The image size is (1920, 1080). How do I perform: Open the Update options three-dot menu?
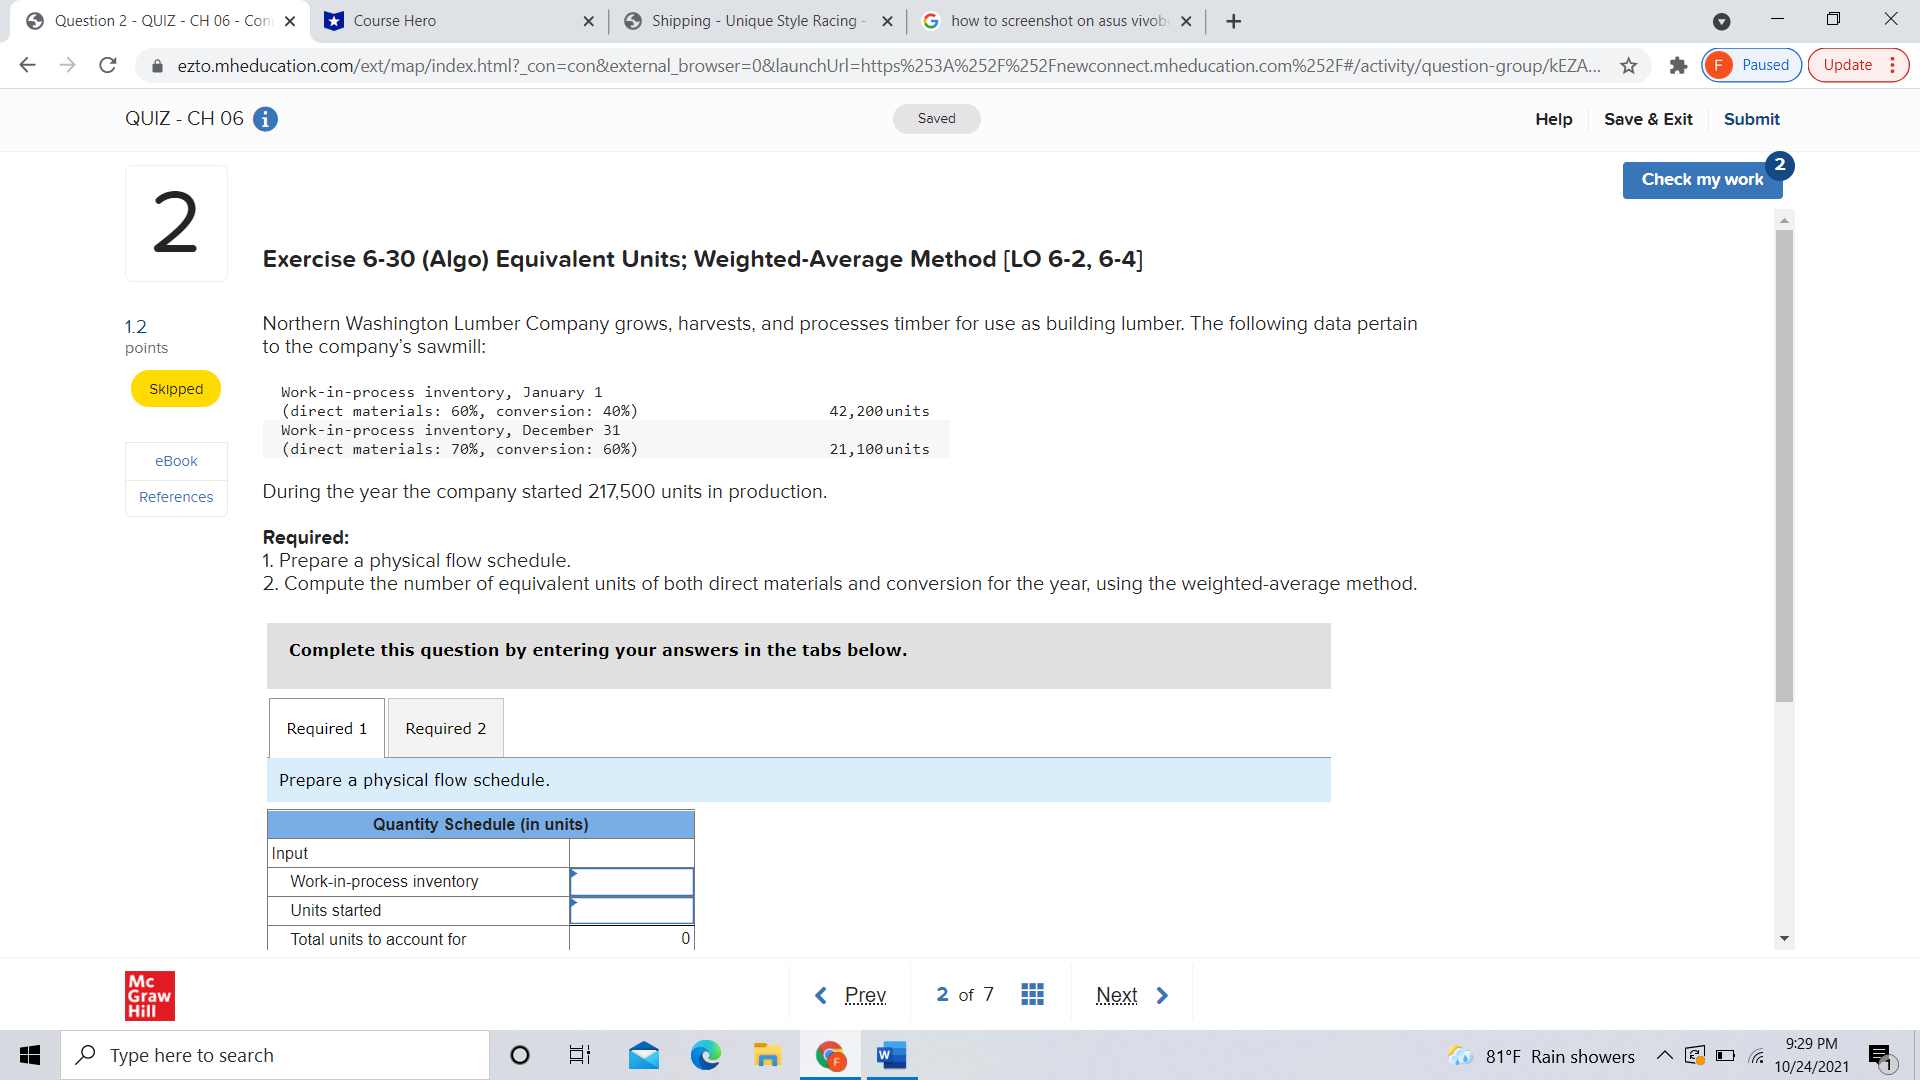(1893, 64)
